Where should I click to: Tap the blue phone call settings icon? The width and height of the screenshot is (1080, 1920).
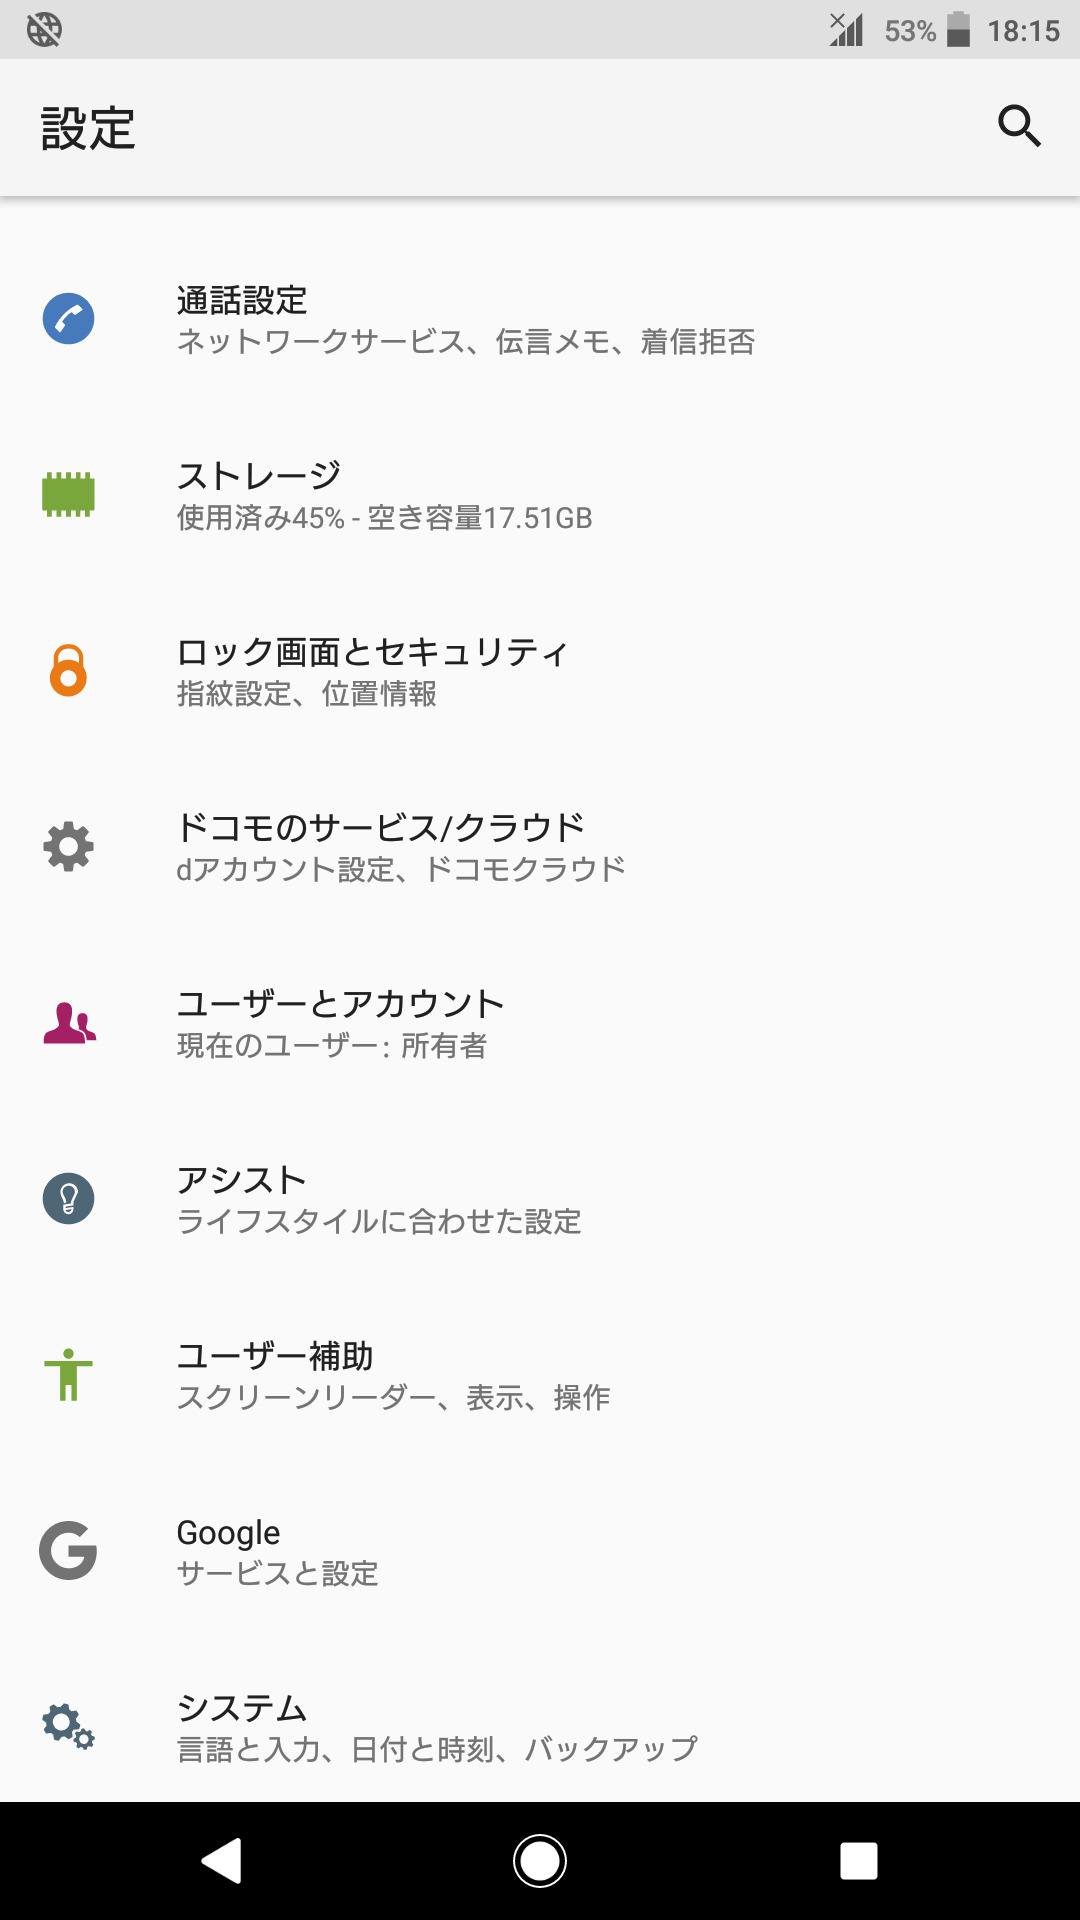pos(68,319)
